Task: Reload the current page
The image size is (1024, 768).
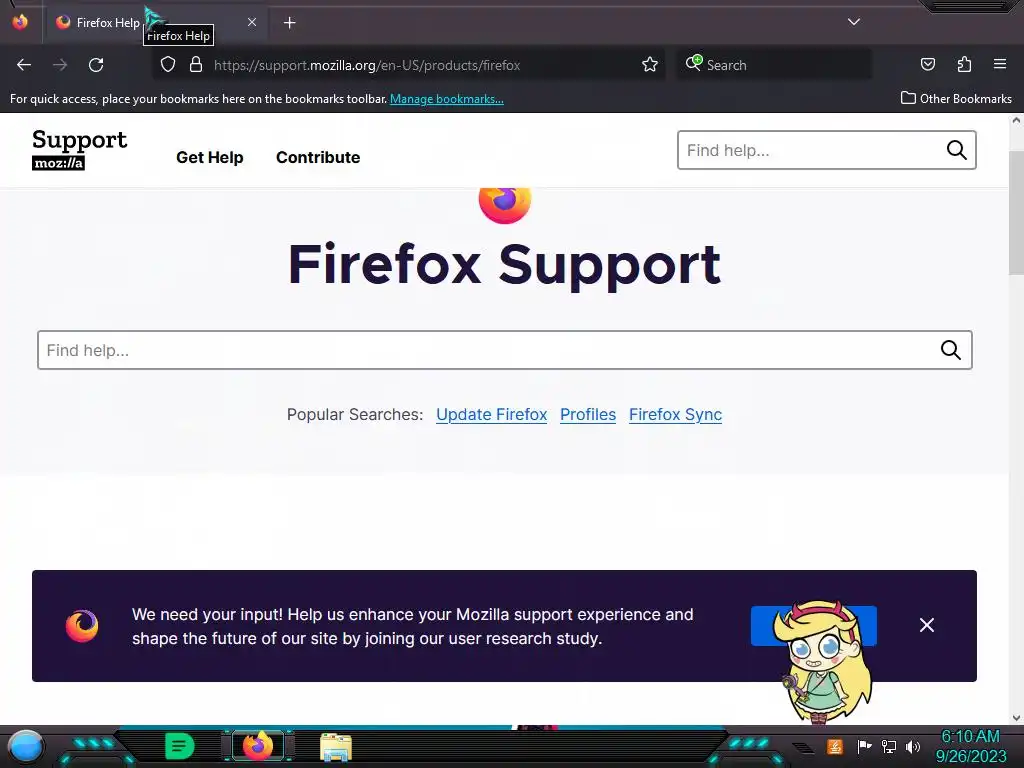Action: [x=96, y=65]
